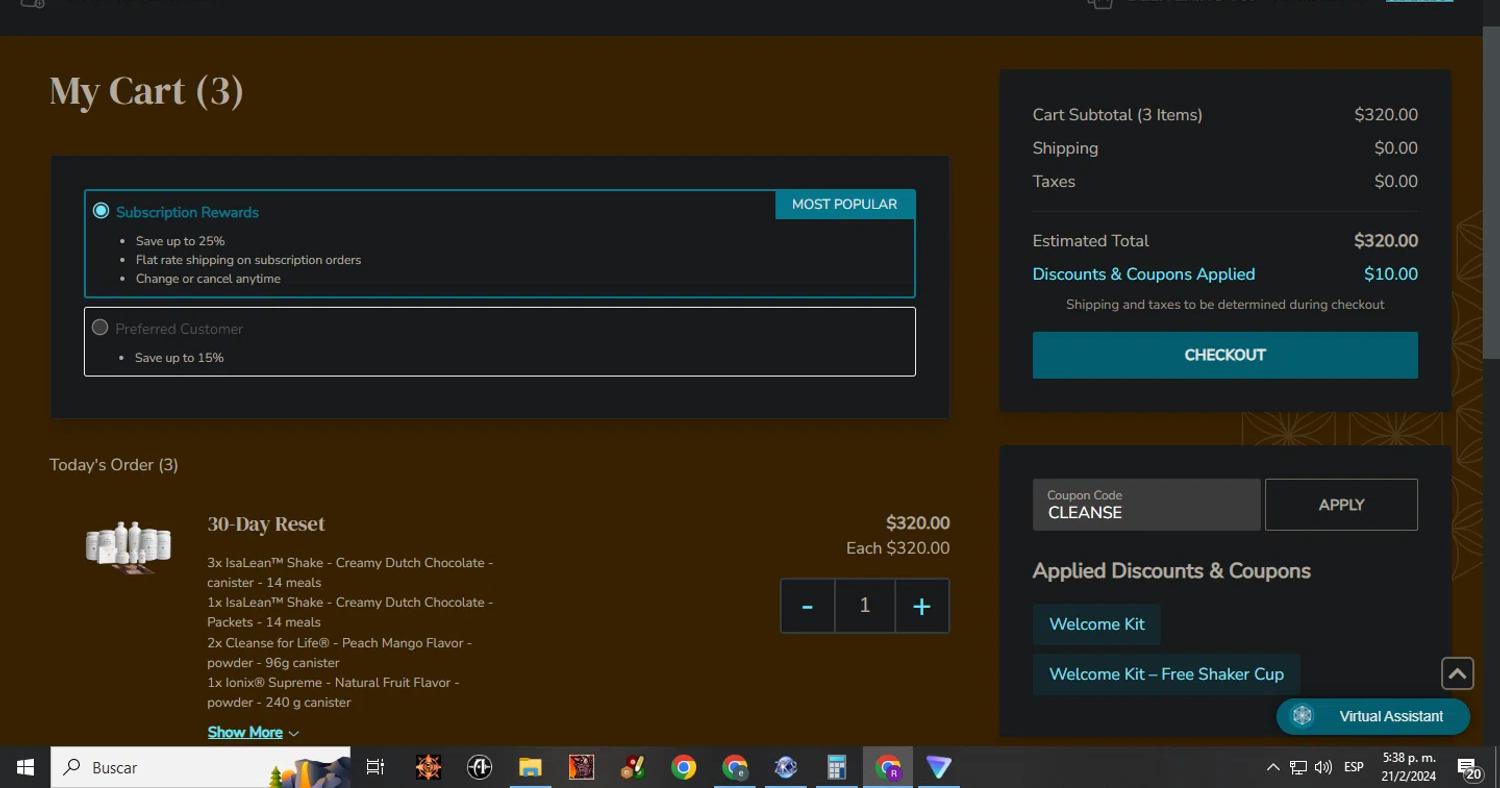Open the 30-Day Reset product thumbnail
This screenshot has width=1500, height=788.
coord(128,547)
